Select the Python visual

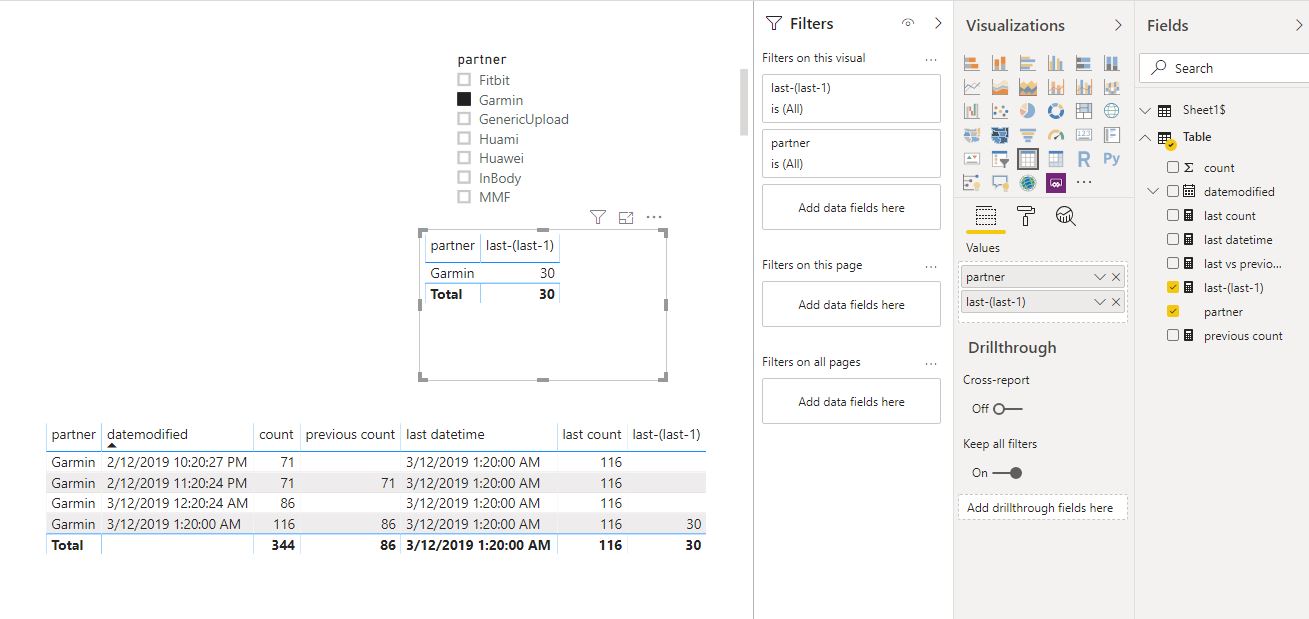[1111, 159]
